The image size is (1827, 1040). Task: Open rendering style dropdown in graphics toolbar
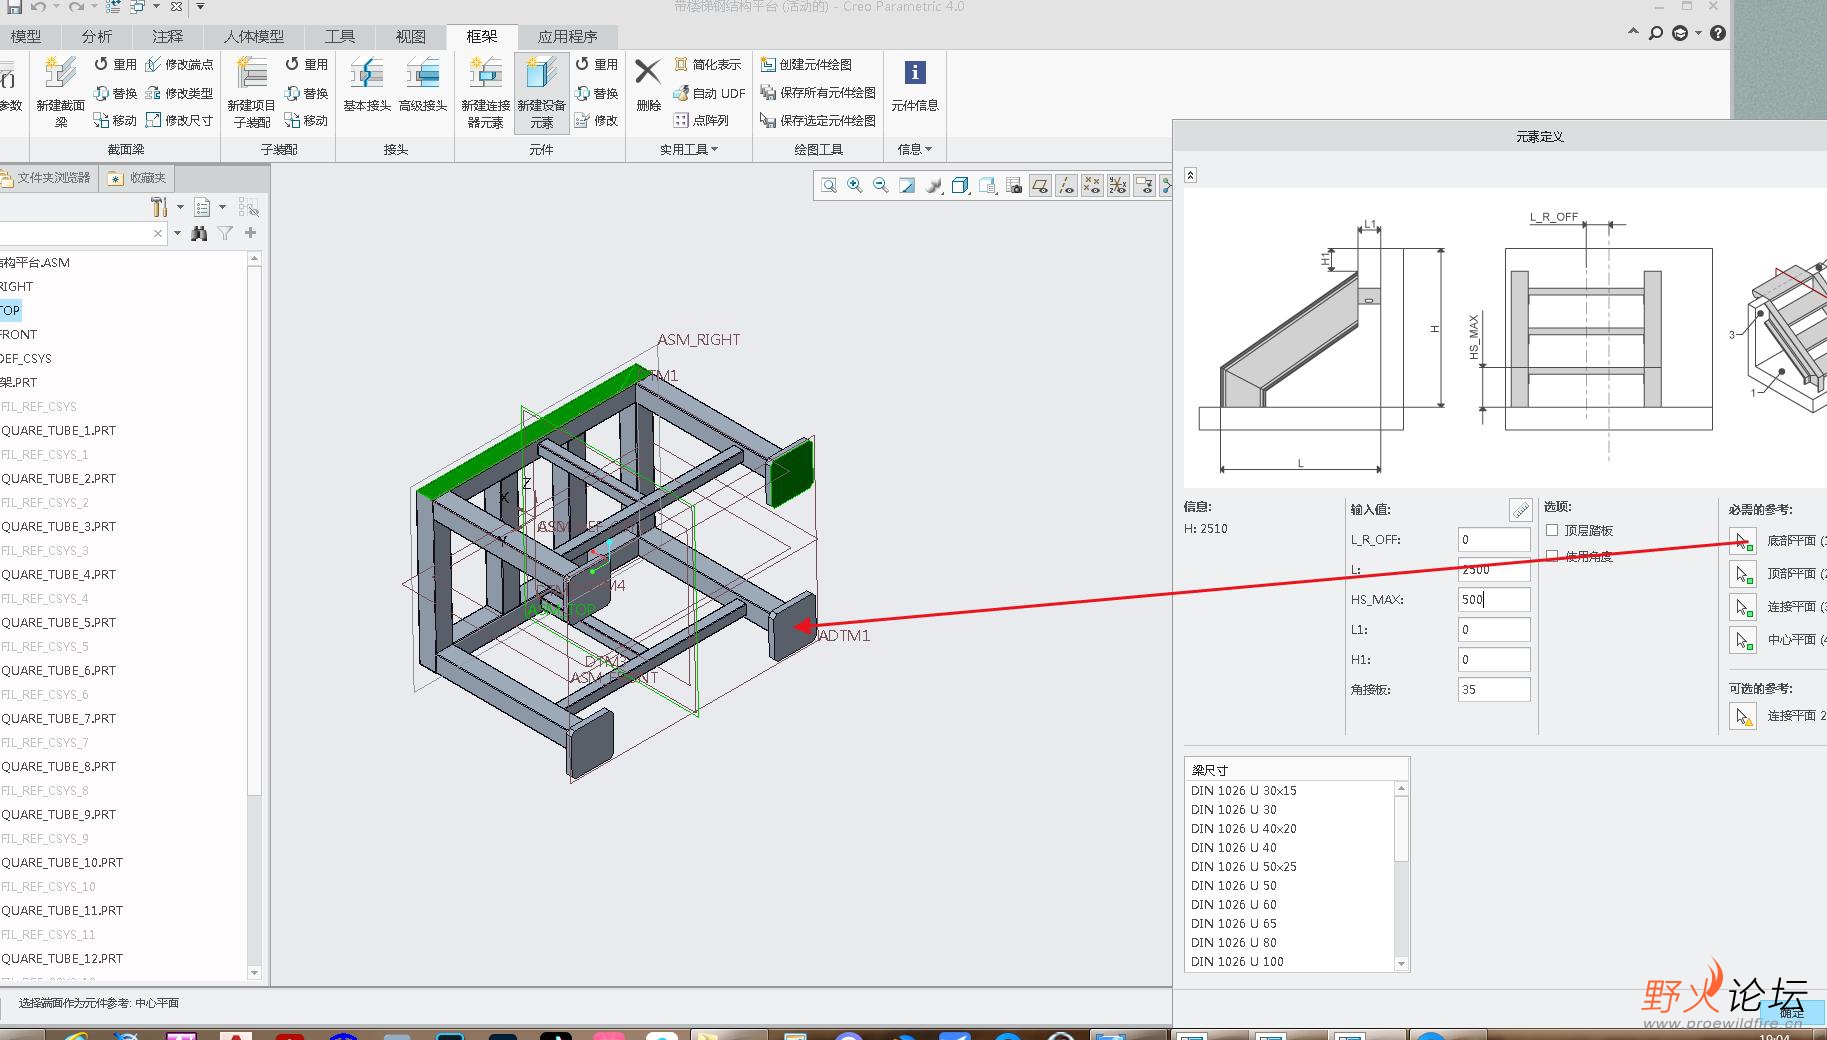click(934, 185)
